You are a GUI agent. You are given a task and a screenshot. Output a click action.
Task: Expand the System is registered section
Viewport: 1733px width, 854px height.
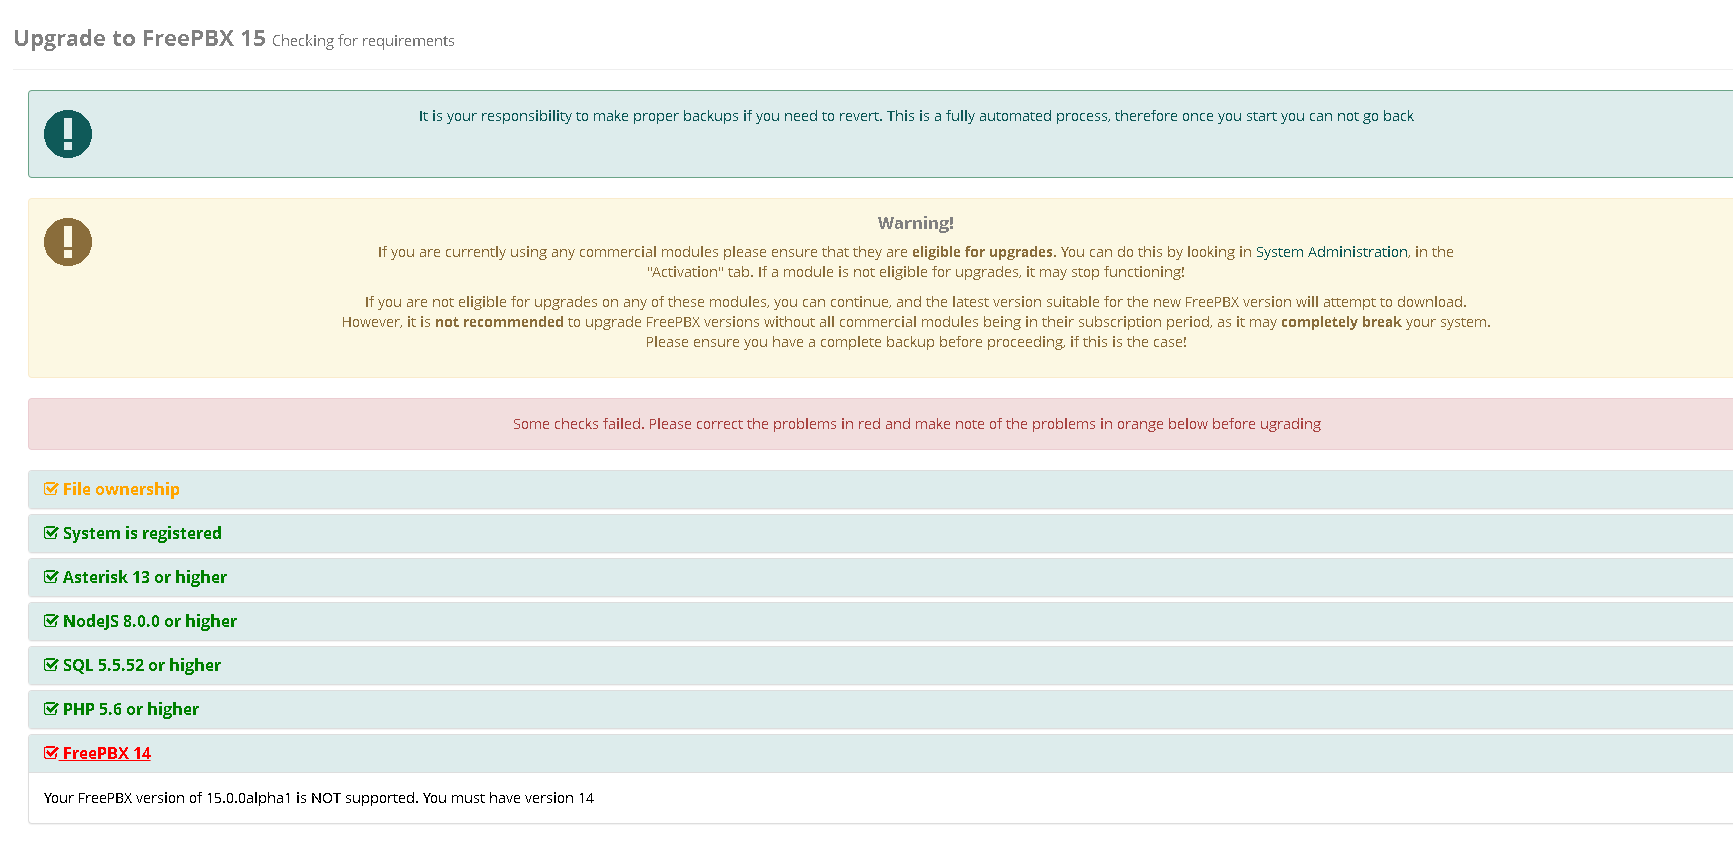142,533
